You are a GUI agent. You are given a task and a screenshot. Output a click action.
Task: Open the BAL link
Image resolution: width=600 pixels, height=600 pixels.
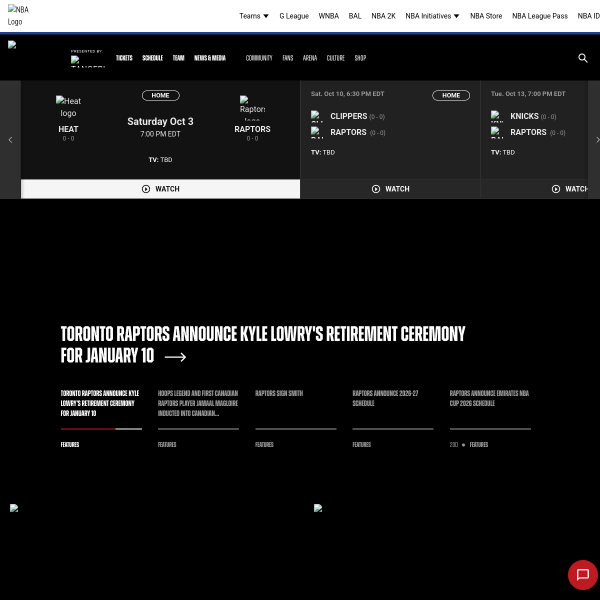click(355, 16)
